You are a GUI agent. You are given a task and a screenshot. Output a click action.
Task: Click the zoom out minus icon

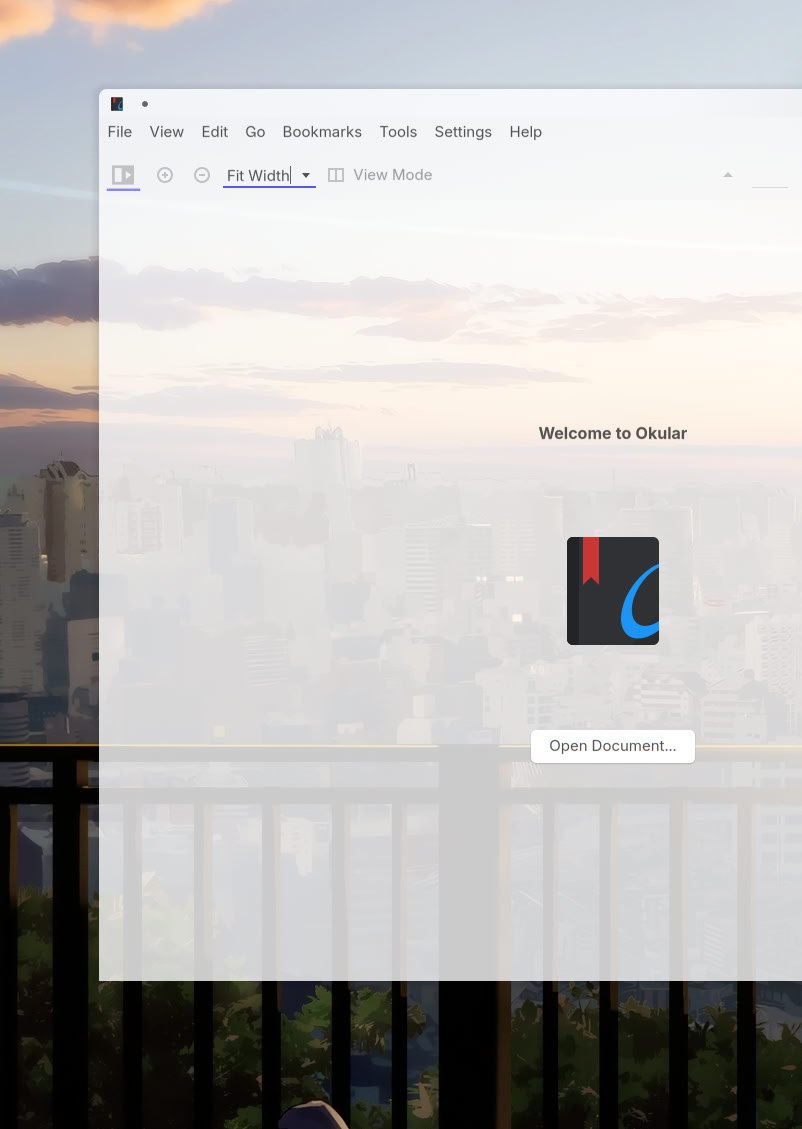(202, 175)
